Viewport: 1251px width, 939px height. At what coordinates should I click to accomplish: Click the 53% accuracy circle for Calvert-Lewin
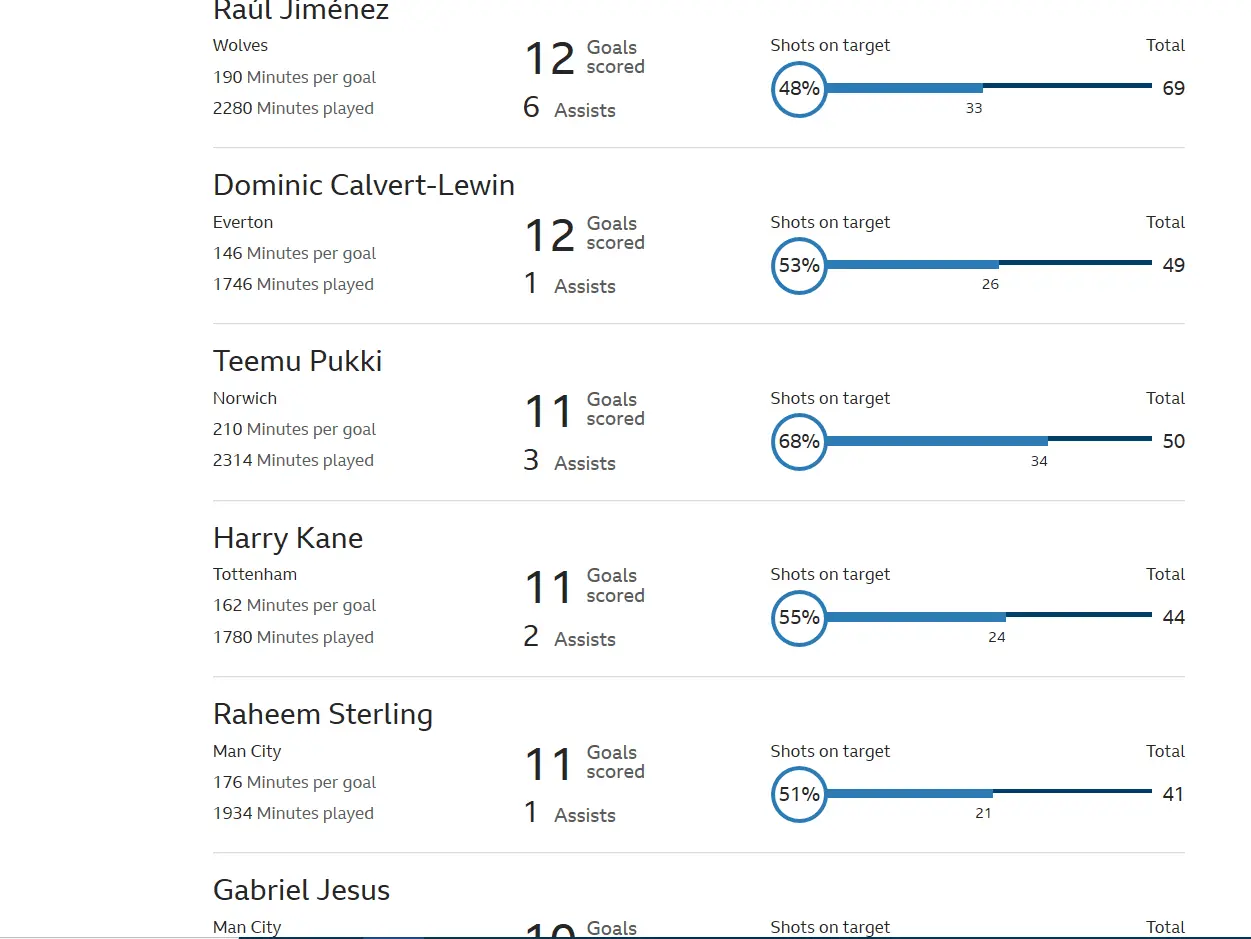[799, 266]
